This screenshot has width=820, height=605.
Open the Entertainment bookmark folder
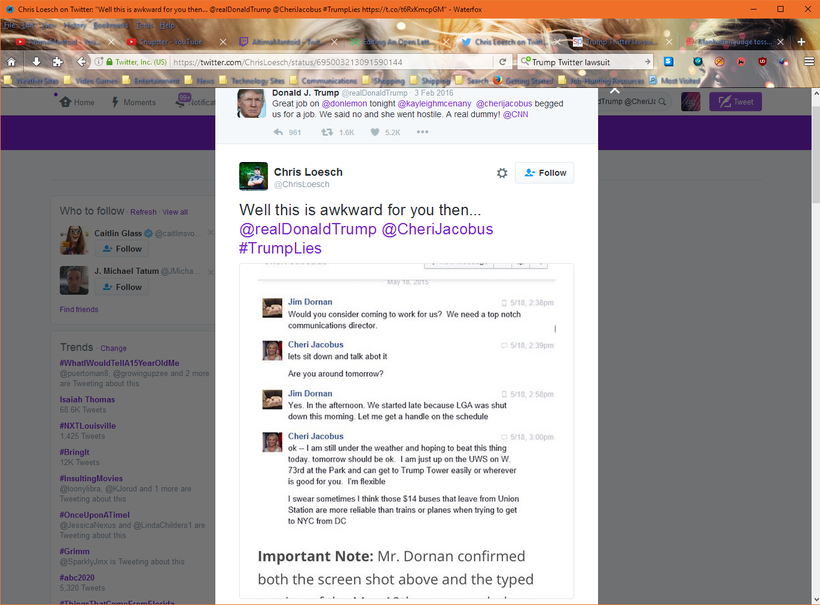pos(151,81)
